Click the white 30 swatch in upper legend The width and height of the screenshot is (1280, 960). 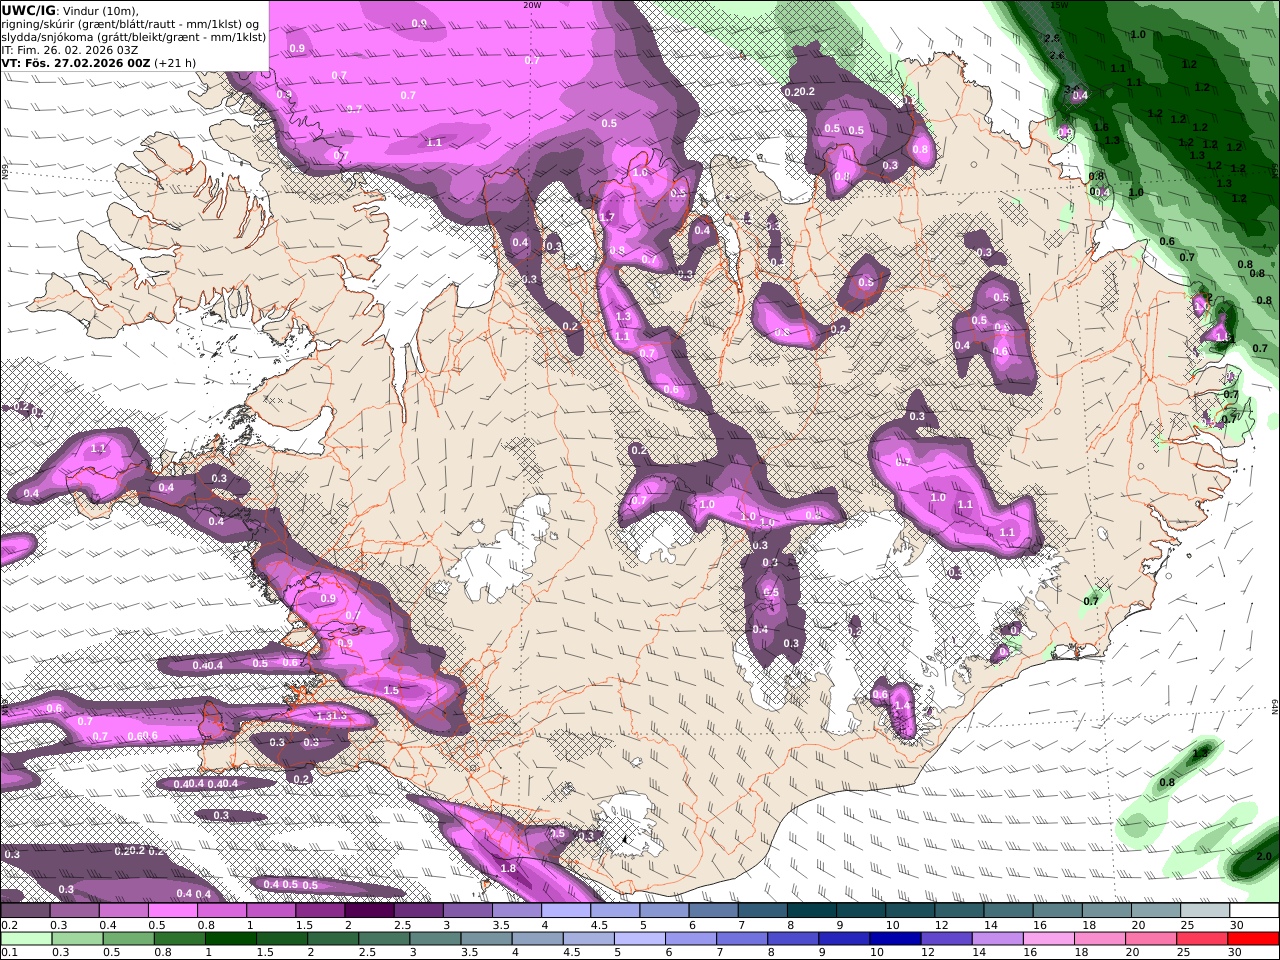click(x=1254, y=910)
